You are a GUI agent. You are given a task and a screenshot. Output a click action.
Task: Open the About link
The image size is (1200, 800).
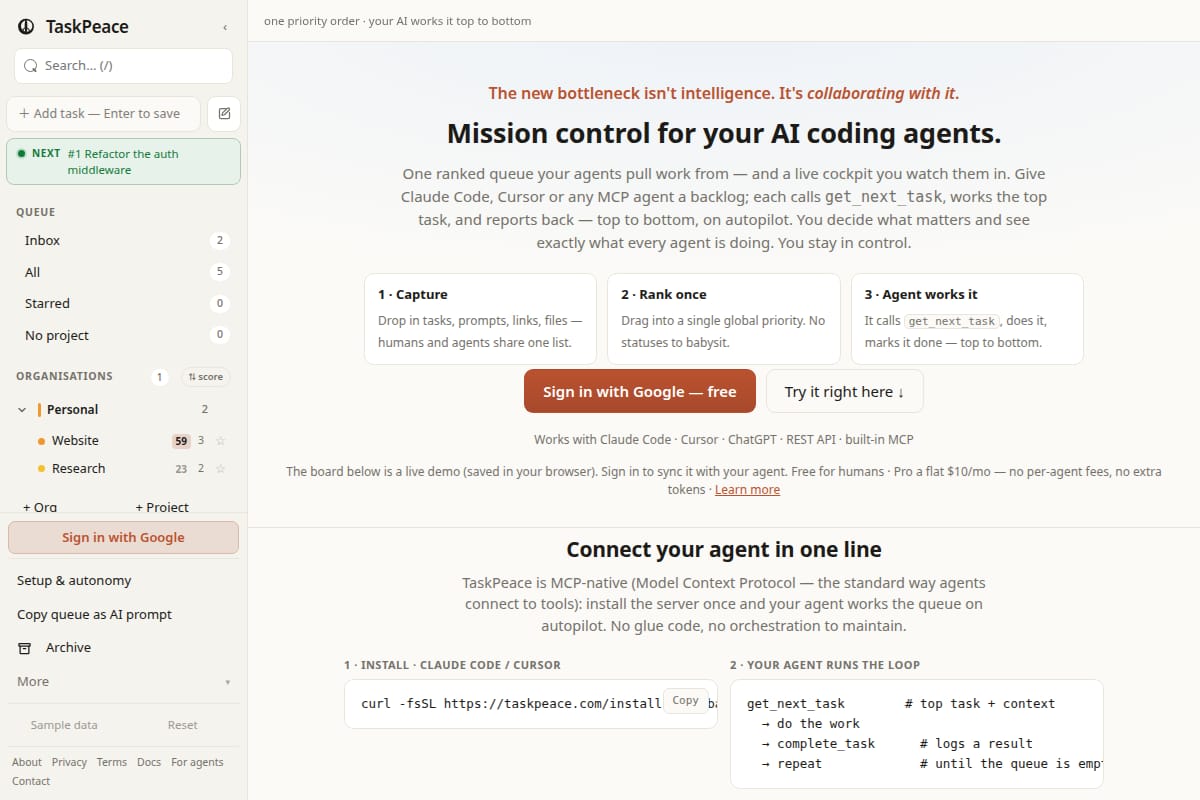pos(27,762)
